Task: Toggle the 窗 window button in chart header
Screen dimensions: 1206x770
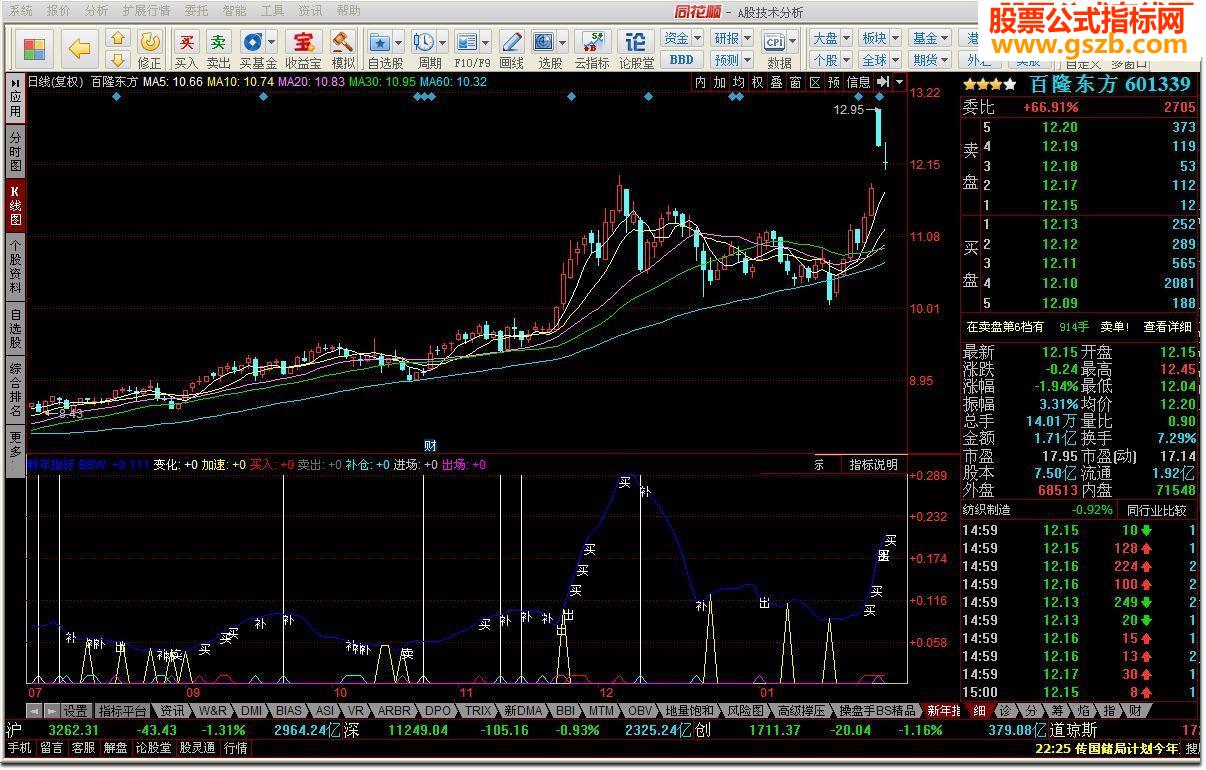Action: pyautogui.click(x=795, y=82)
